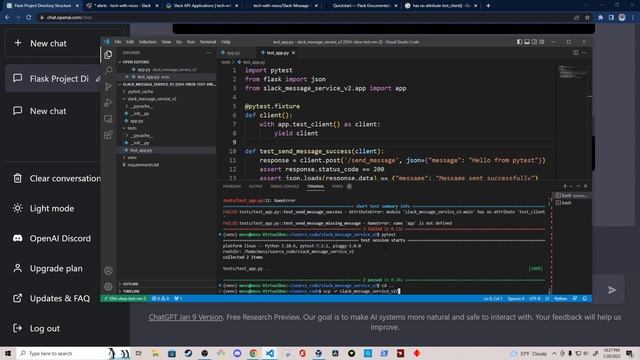Image resolution: width=640 pixels, height=360 pixels.
Task: Click the VS Code notifications bell in status bar
Action: [x=584, y=299]
